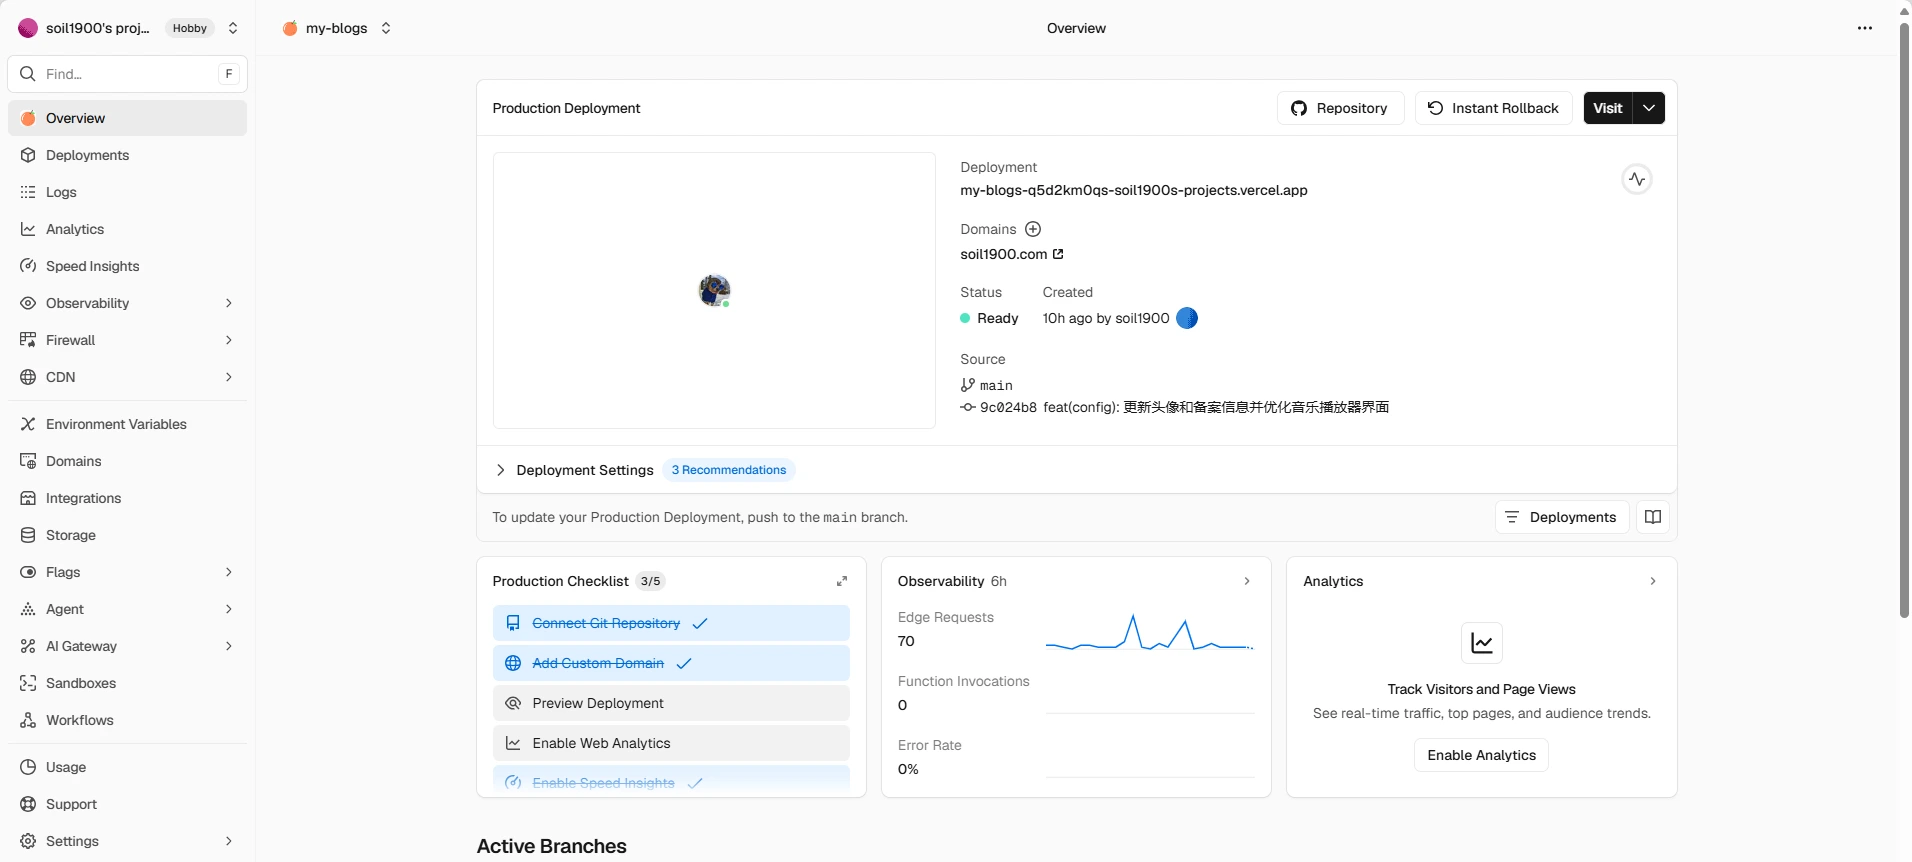The width and height of the screenshot is (1912, 862).
Task: Open the deployment URL link
Action: 1134,190
